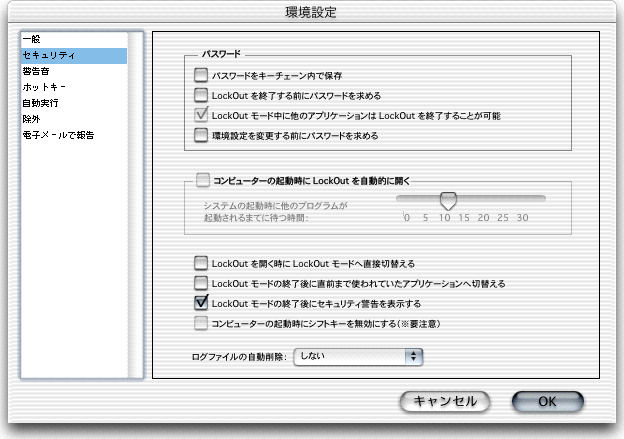The height and width of the screenshot is (439, 624).
Task: Click the キャンセル button
Action: coord(445,401)
